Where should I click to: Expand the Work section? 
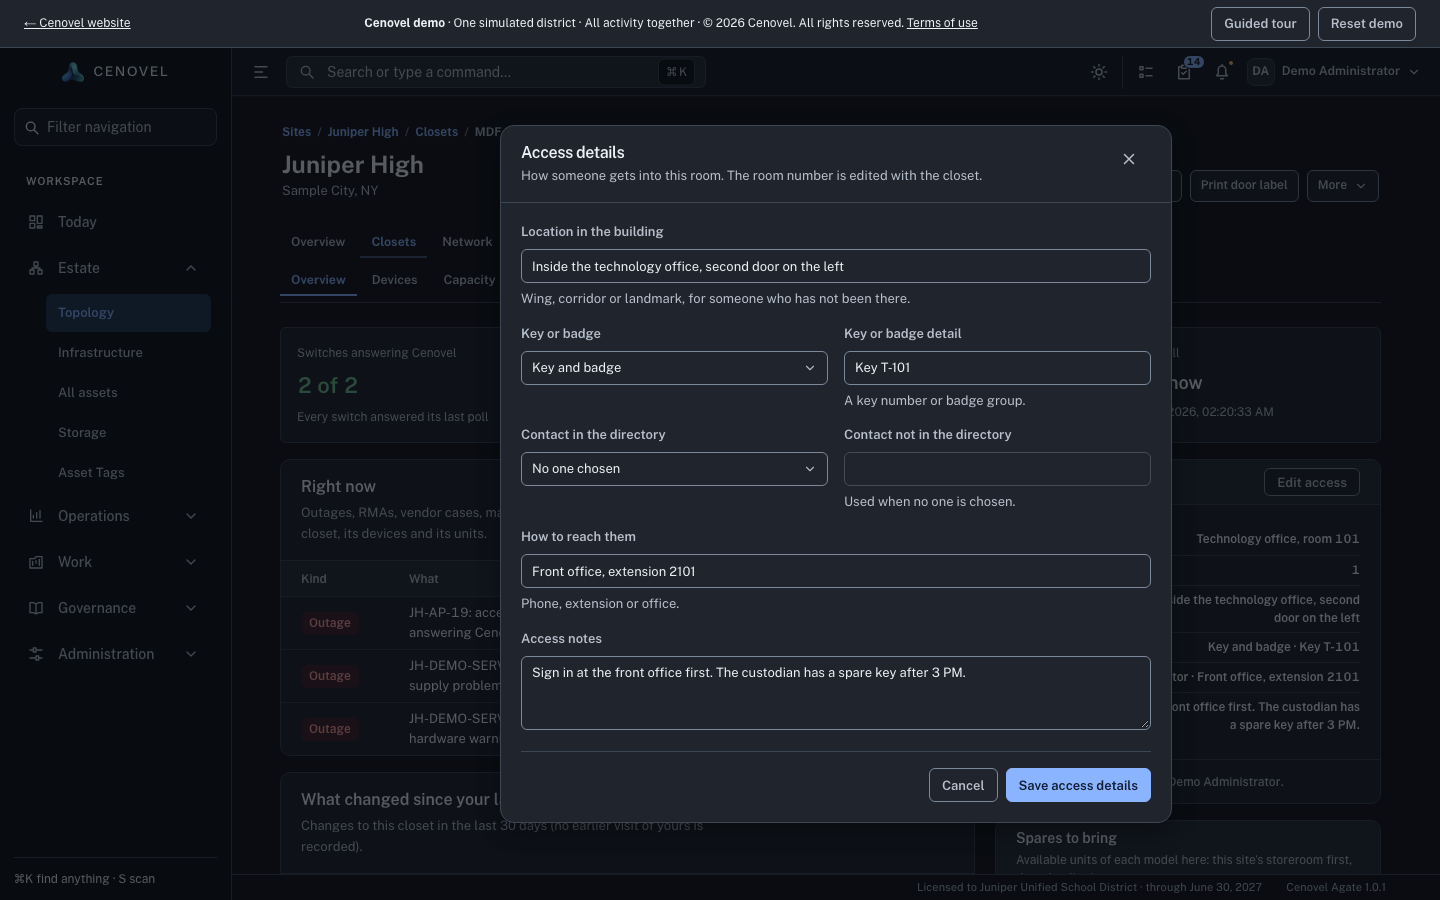click(x=115, y=562)
